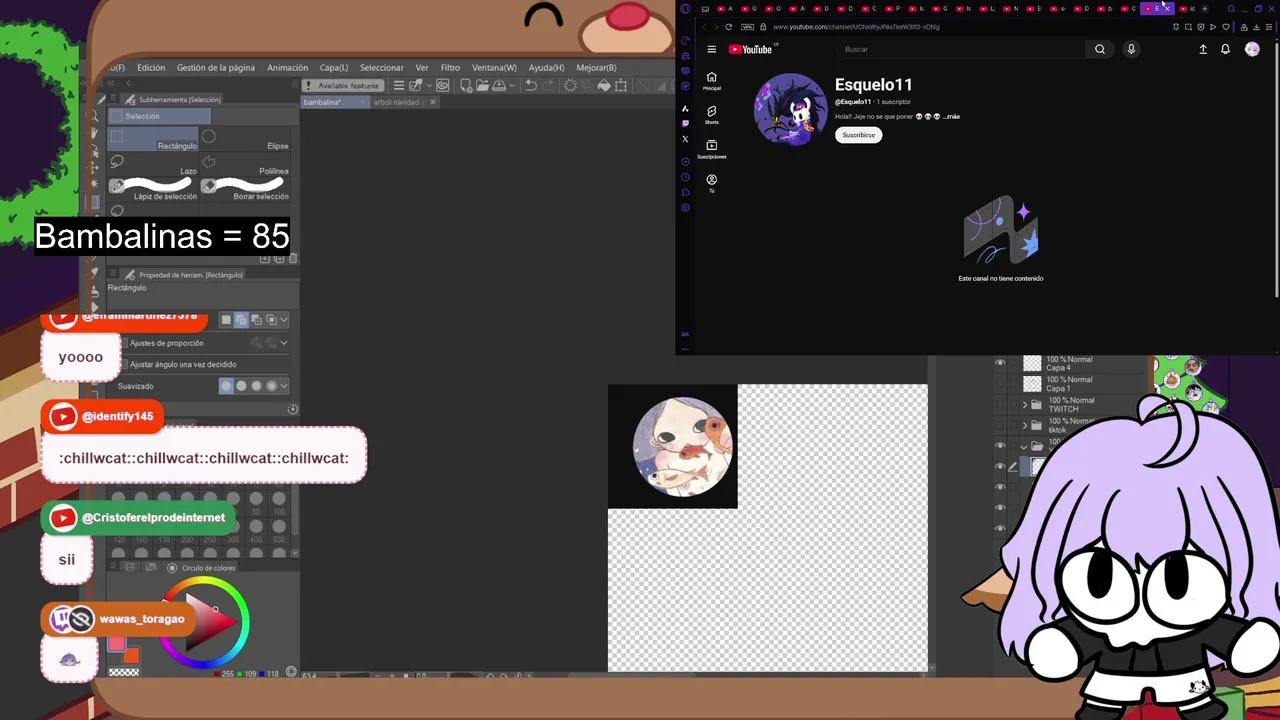The width and height of the screenshot is (1280, 720).
Task: Open the YouTube guide hamburger menu
Action: click(711, 49)
